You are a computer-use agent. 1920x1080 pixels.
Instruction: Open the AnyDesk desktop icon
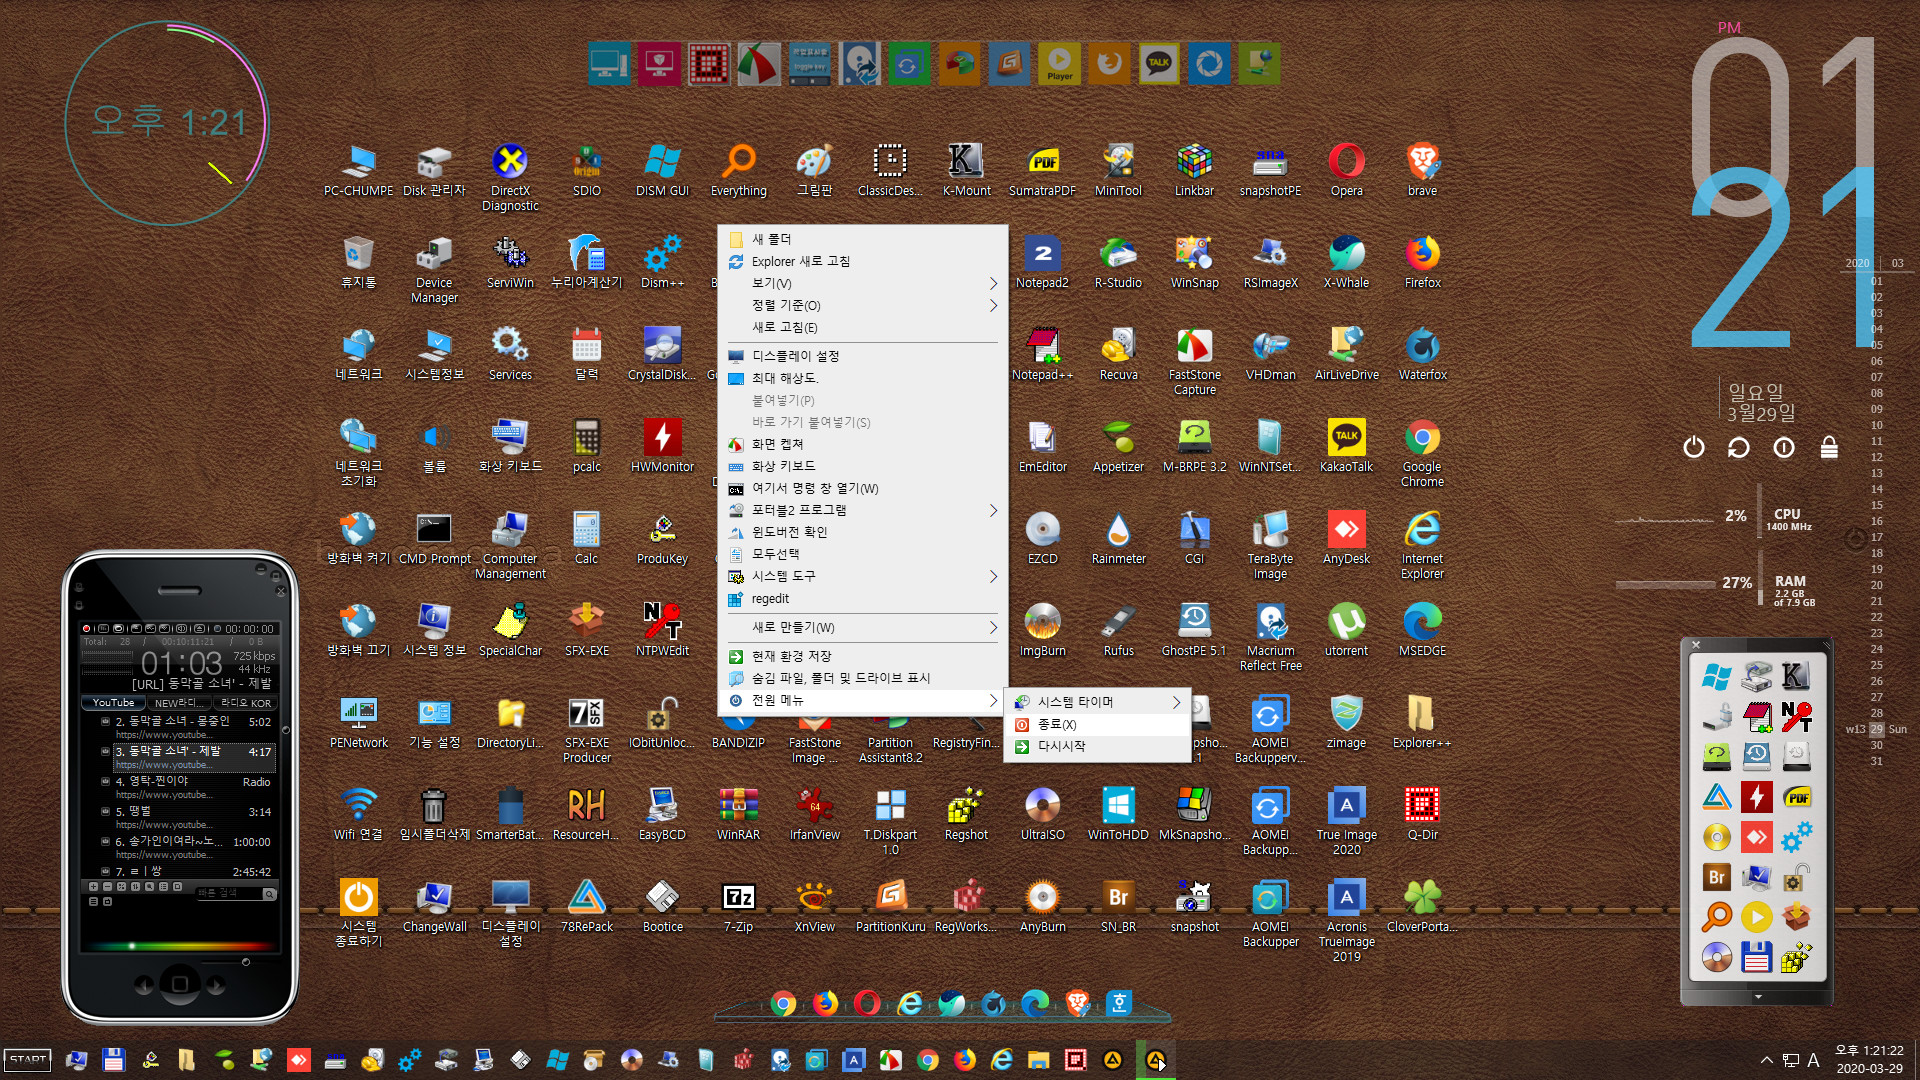[1346, 538]
